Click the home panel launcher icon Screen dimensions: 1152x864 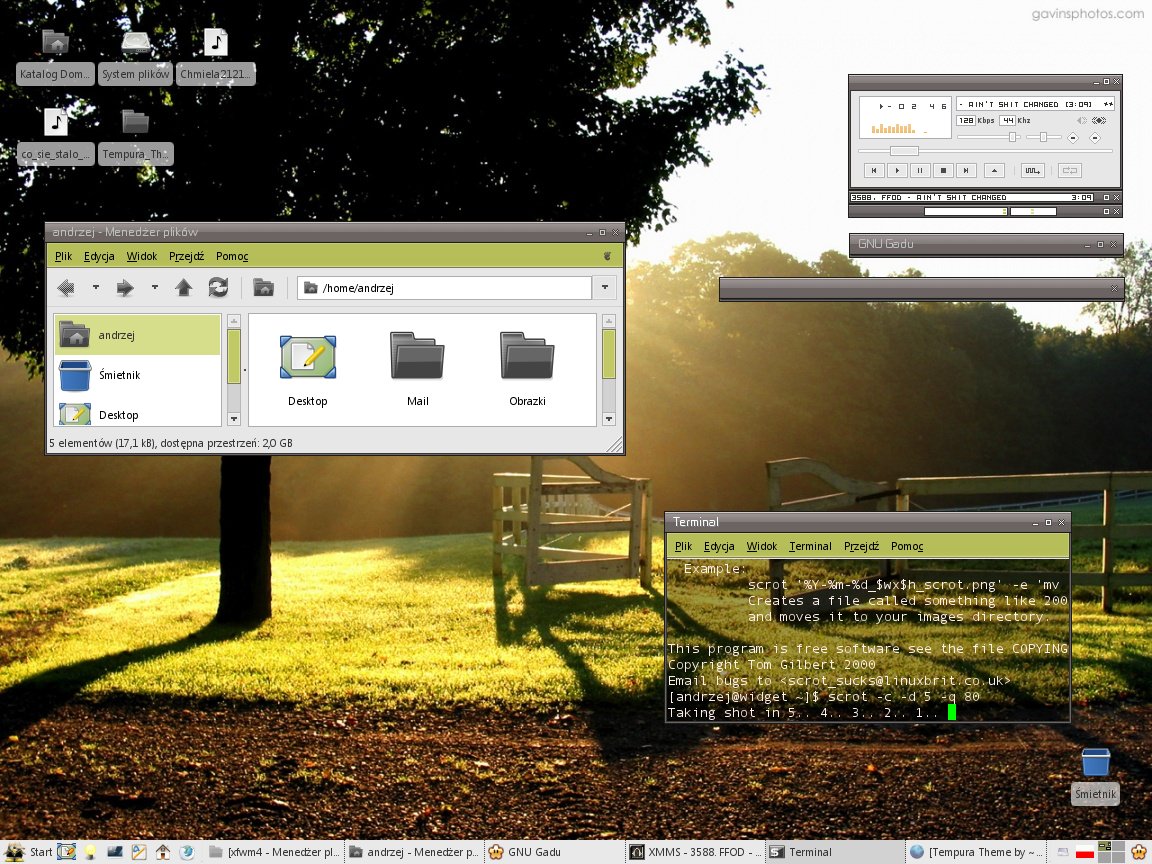pyautogui.click(x=162, y=852)
